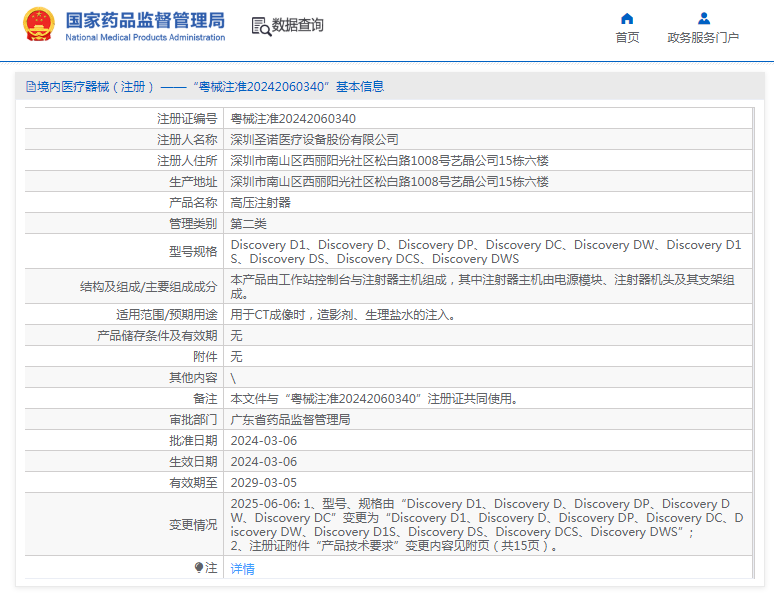Click the 审批部门 row label
The image size is (774, 594).
pos(193,420)
